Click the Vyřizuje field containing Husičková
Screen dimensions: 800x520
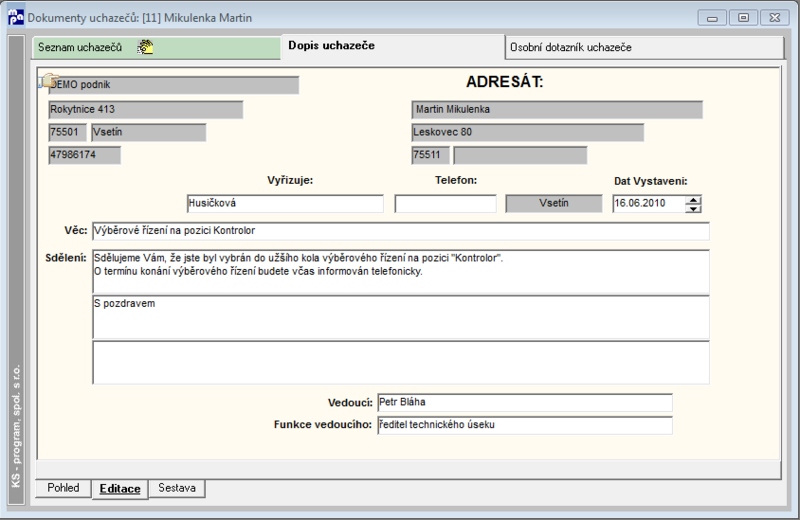[285, 203]
